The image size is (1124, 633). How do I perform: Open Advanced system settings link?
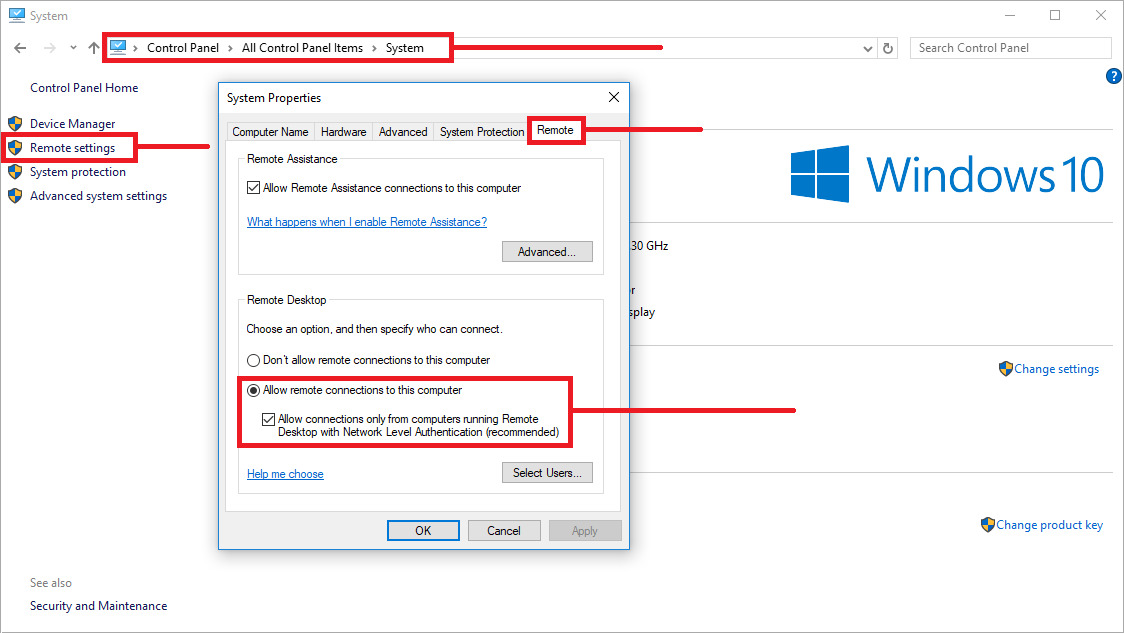pos(98,196)
